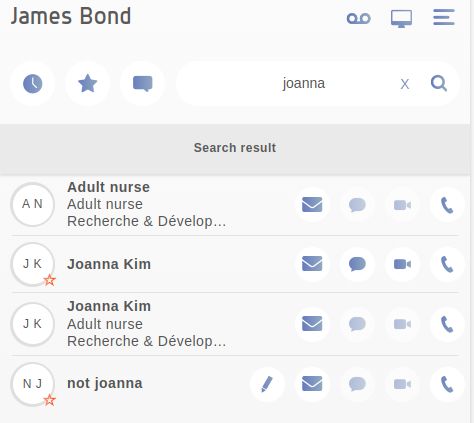Image resolution: width=474 pixels, height=423 pixels.
Task: Edit the not joanna contact
Action: [267, 384]
